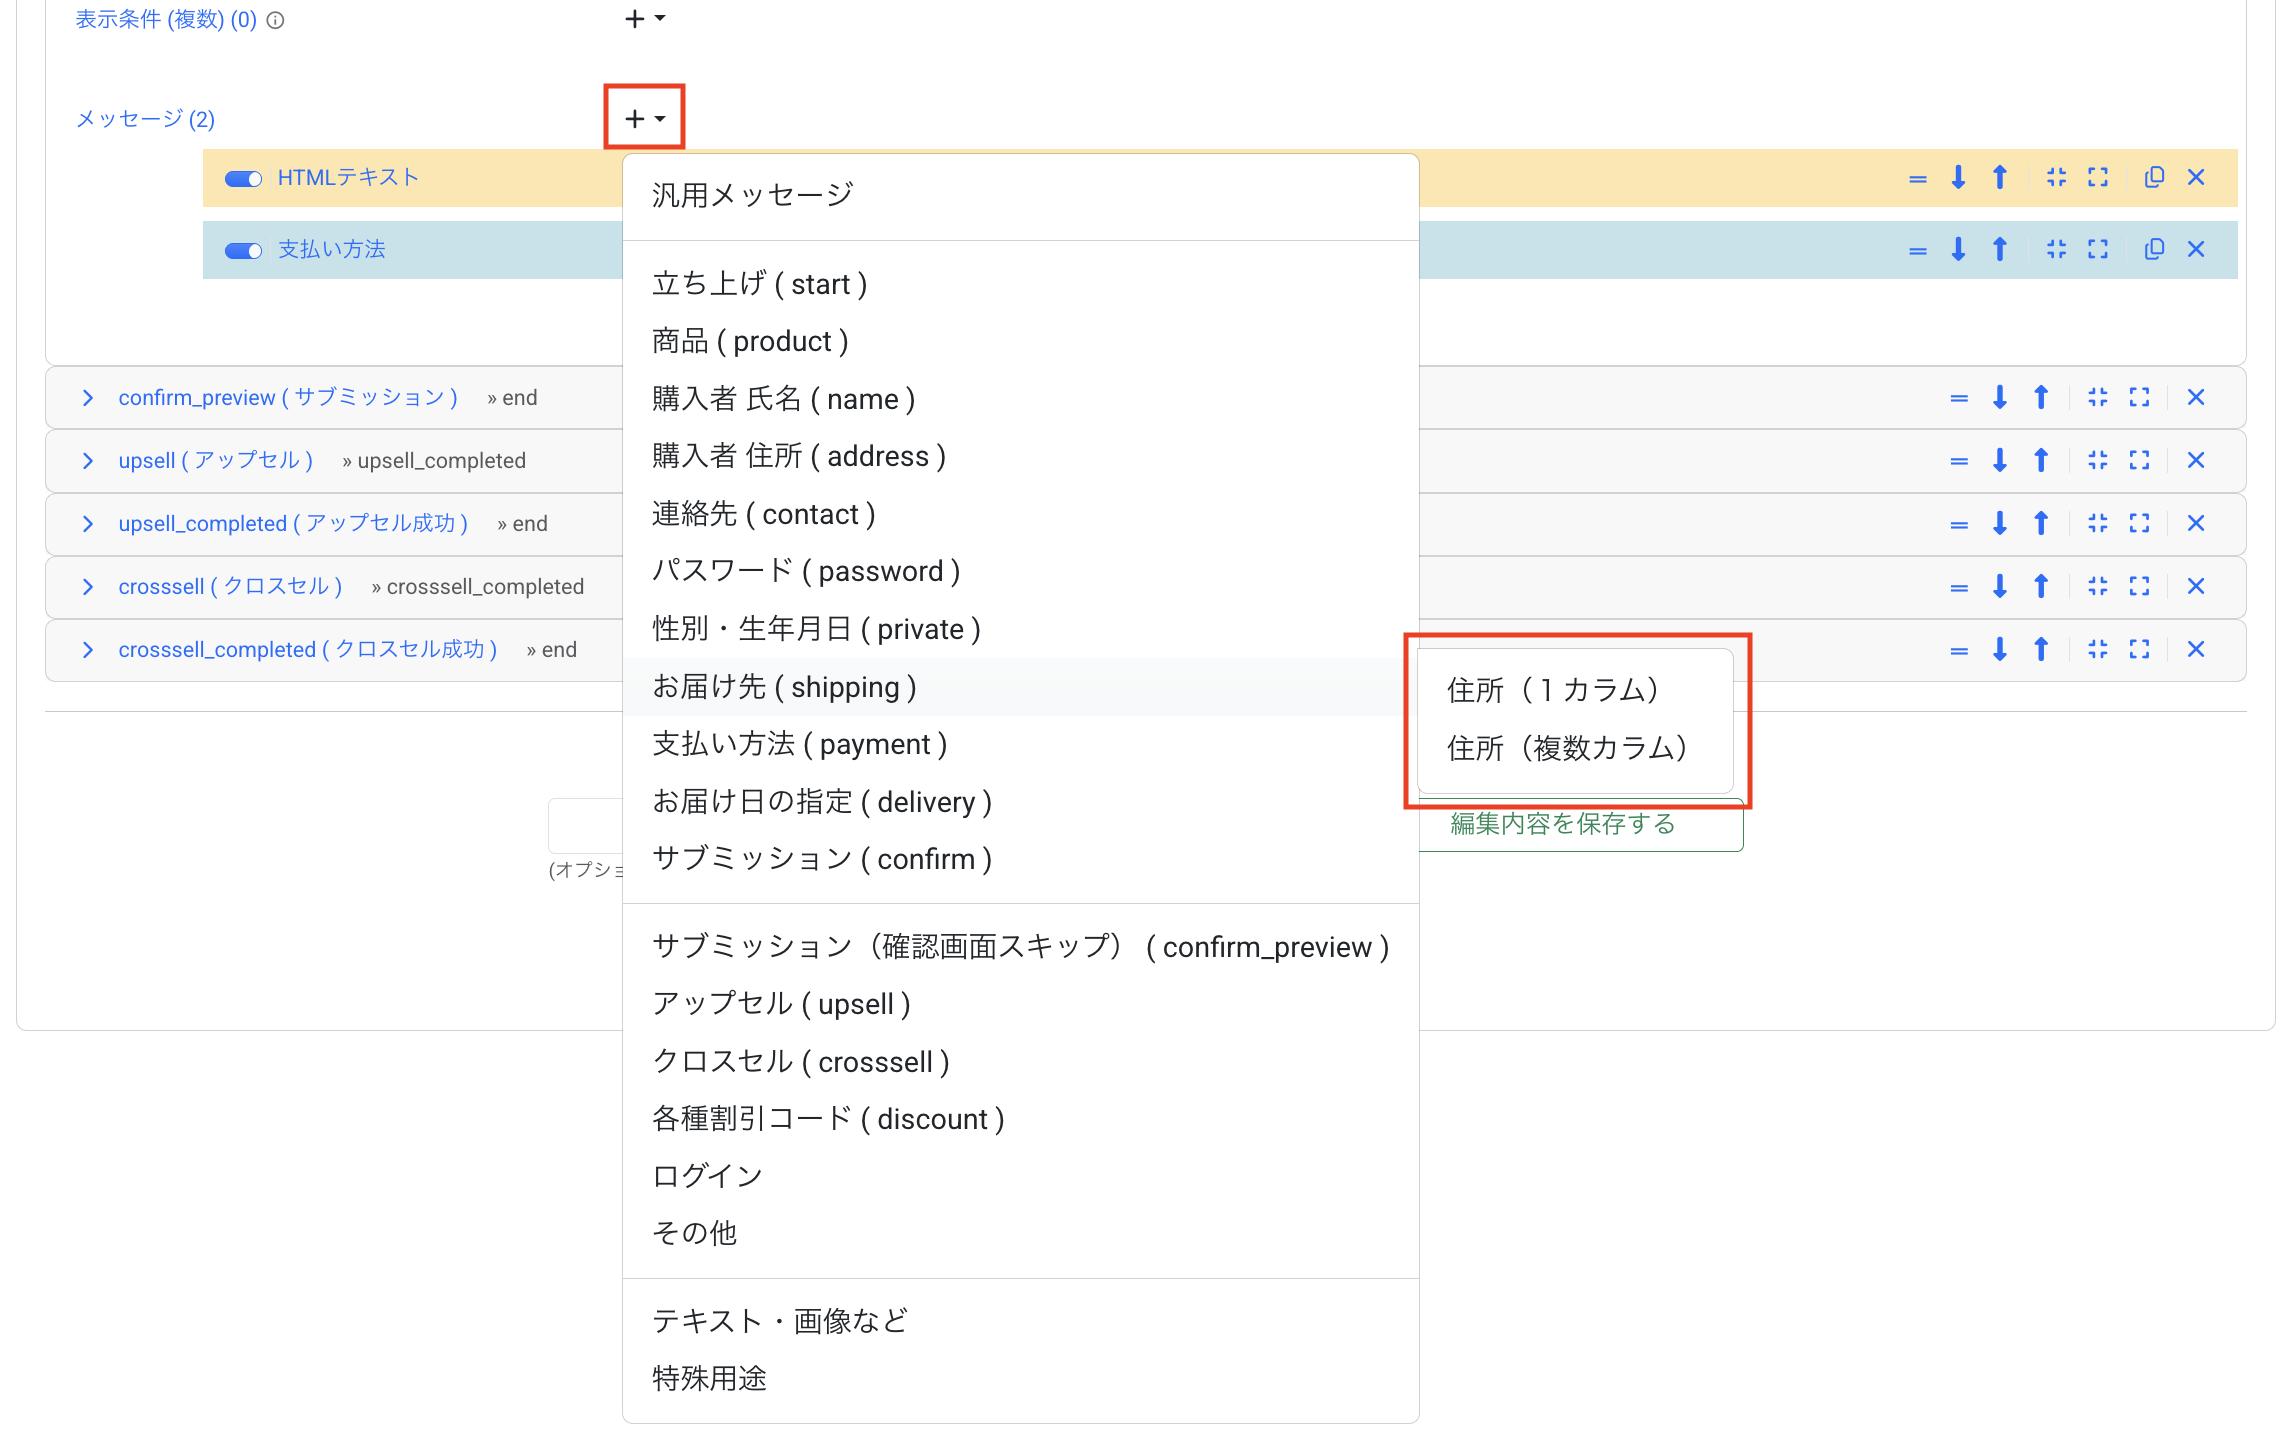Maximize the upsell_completed section

tap(2138, 523)
